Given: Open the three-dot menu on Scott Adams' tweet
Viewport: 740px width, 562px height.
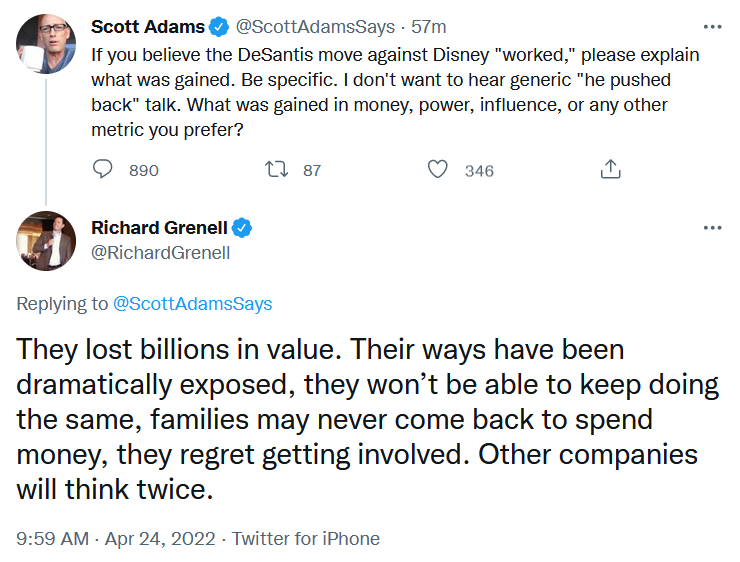Looking at the screenshot, I should (712, 27).
